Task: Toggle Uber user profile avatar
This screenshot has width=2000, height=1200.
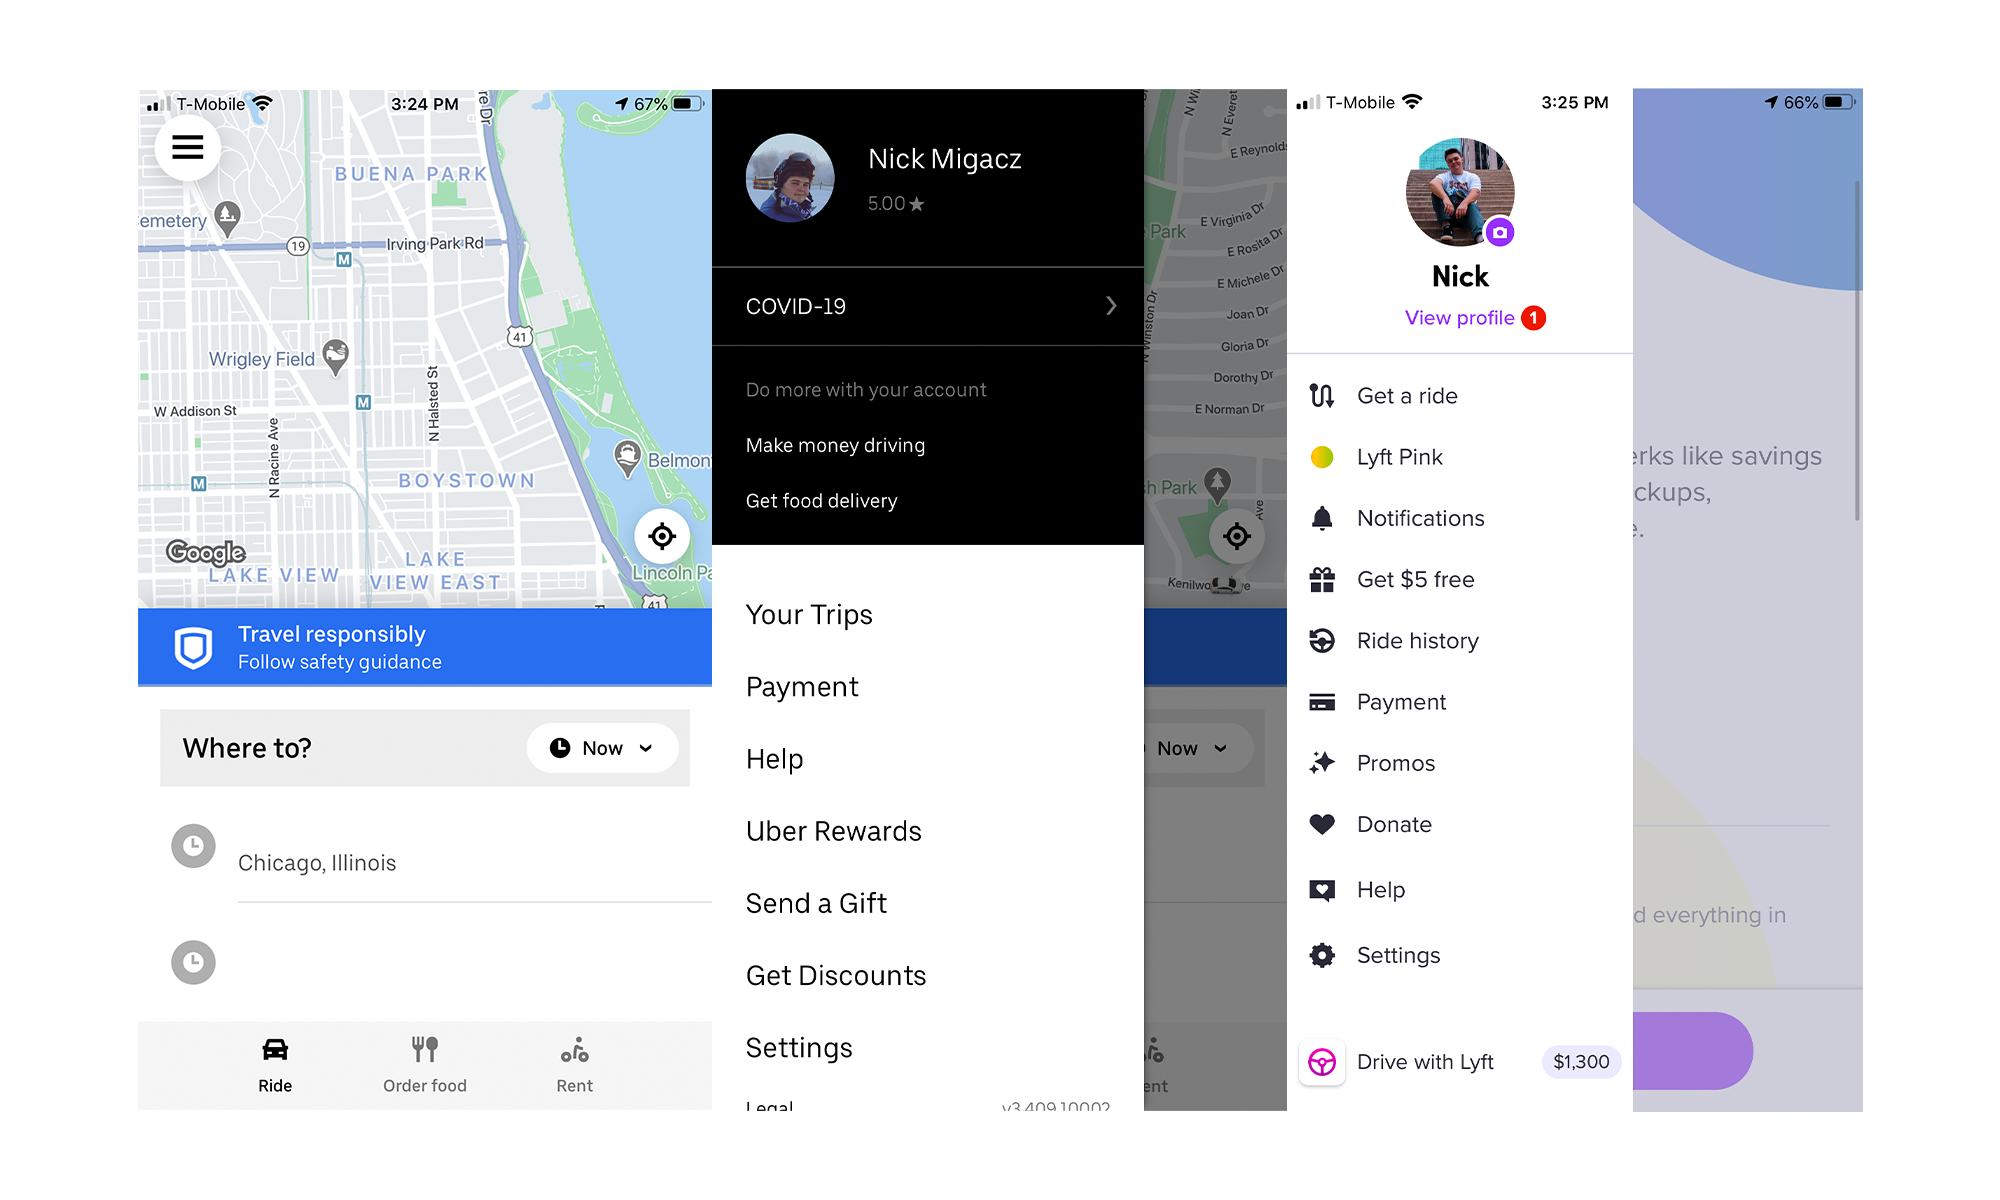Action: click(x=791, y=173)
